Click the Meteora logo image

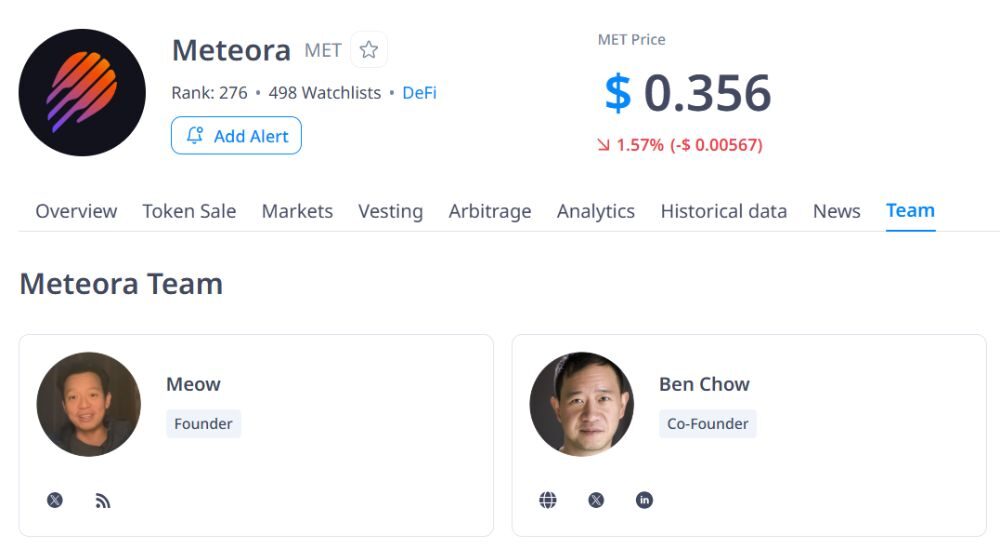(x=82, y=92)
